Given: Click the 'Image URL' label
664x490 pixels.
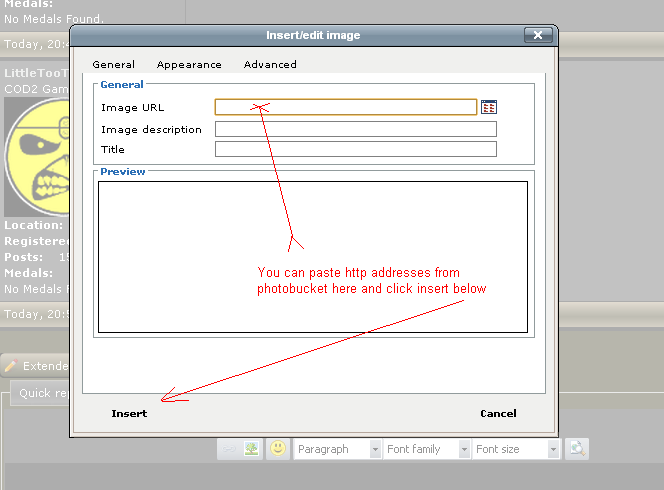Looking at the screenshot, I should pyautogui.click(x=133, y=108).
